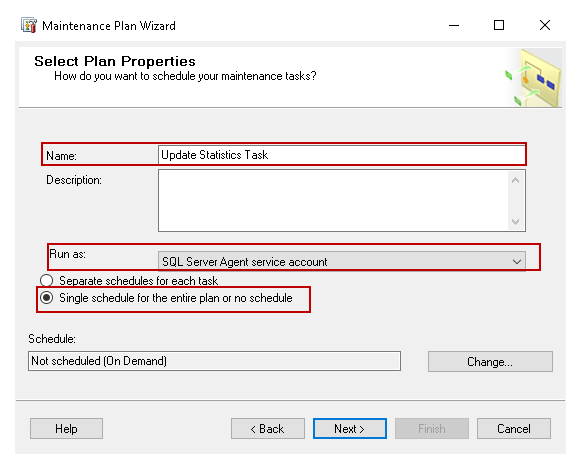Minimize the wizard window
The height and width of the screenshot is (463, 575).
click(x=454, y=25)
